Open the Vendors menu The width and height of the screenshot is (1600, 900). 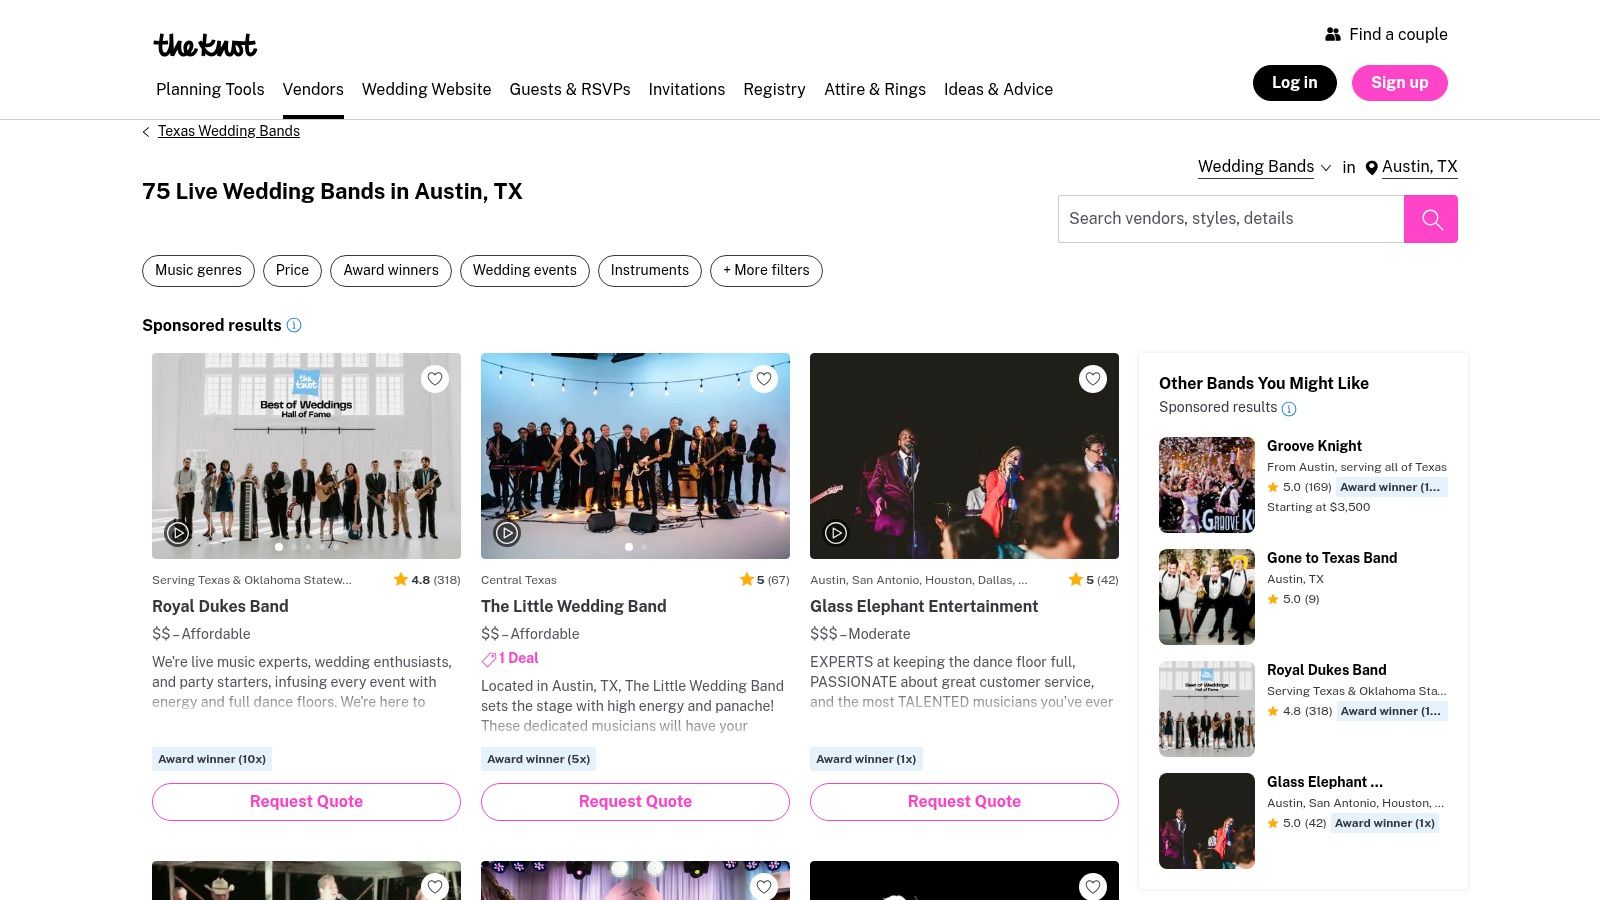(x=313, y=89)
